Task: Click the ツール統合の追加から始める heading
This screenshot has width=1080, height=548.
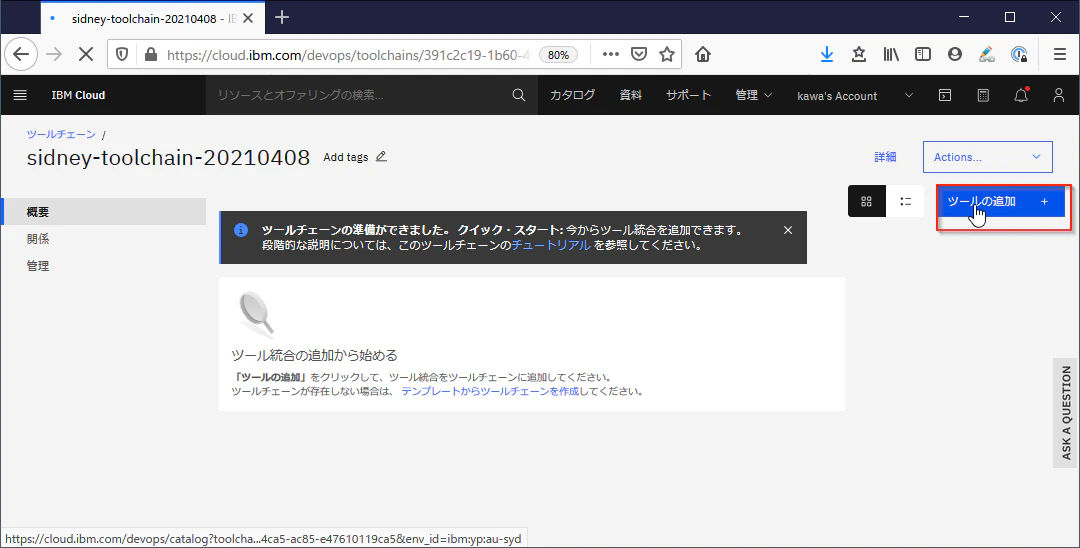Action: [315, 355]
